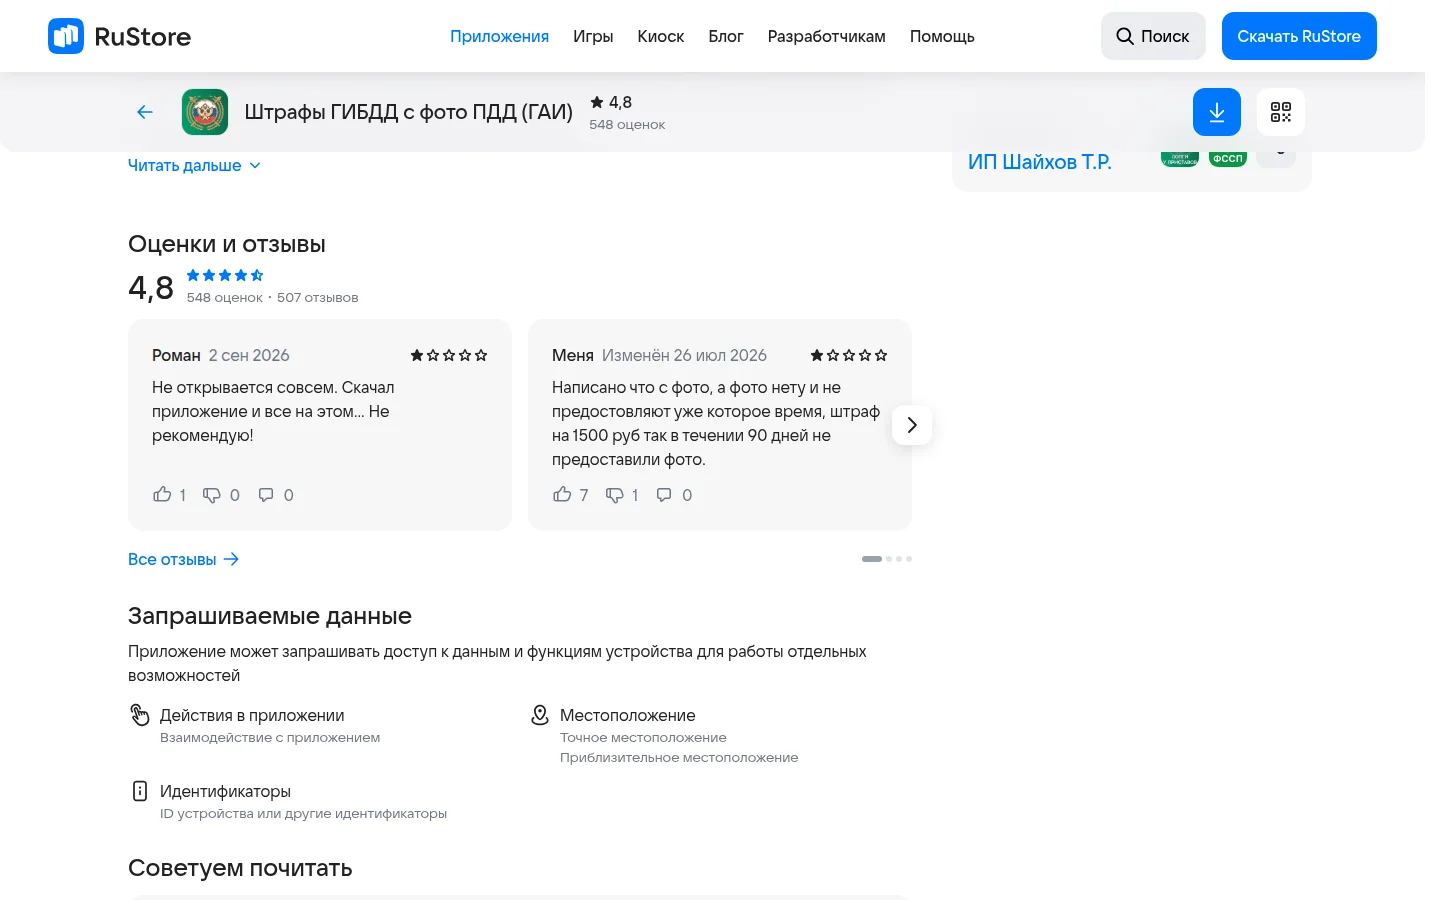Click the Местоположение pin icon
Viewport: 1440px width, 900px height.
tap(540, 715)
